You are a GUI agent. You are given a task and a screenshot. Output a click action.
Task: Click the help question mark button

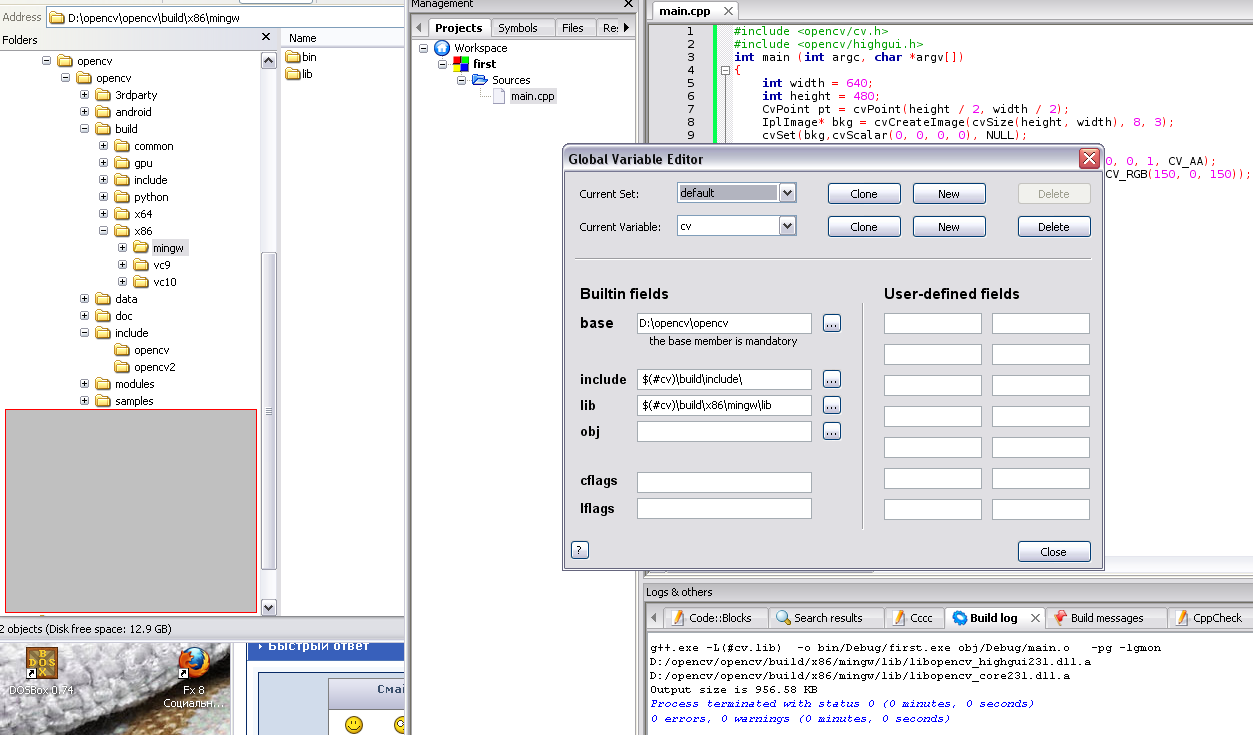click(579, 550)
